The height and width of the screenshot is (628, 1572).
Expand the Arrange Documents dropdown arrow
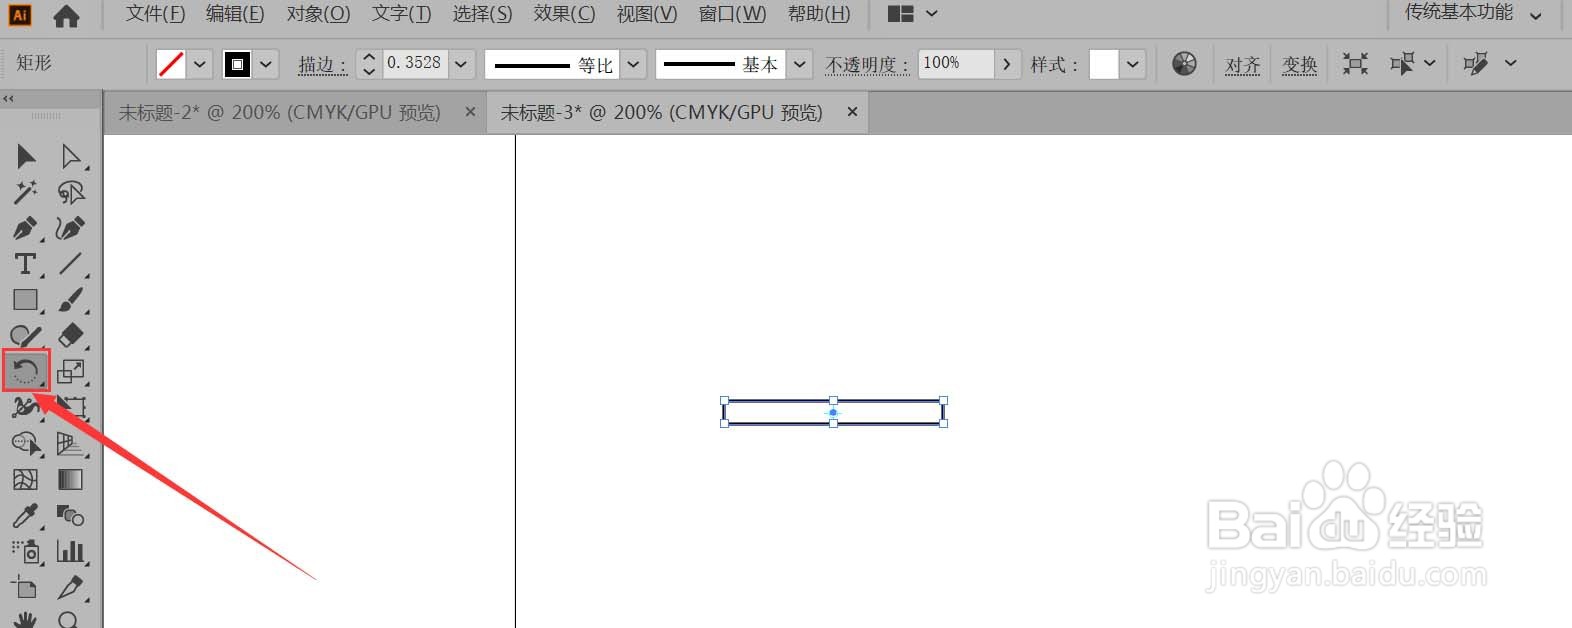932,14
